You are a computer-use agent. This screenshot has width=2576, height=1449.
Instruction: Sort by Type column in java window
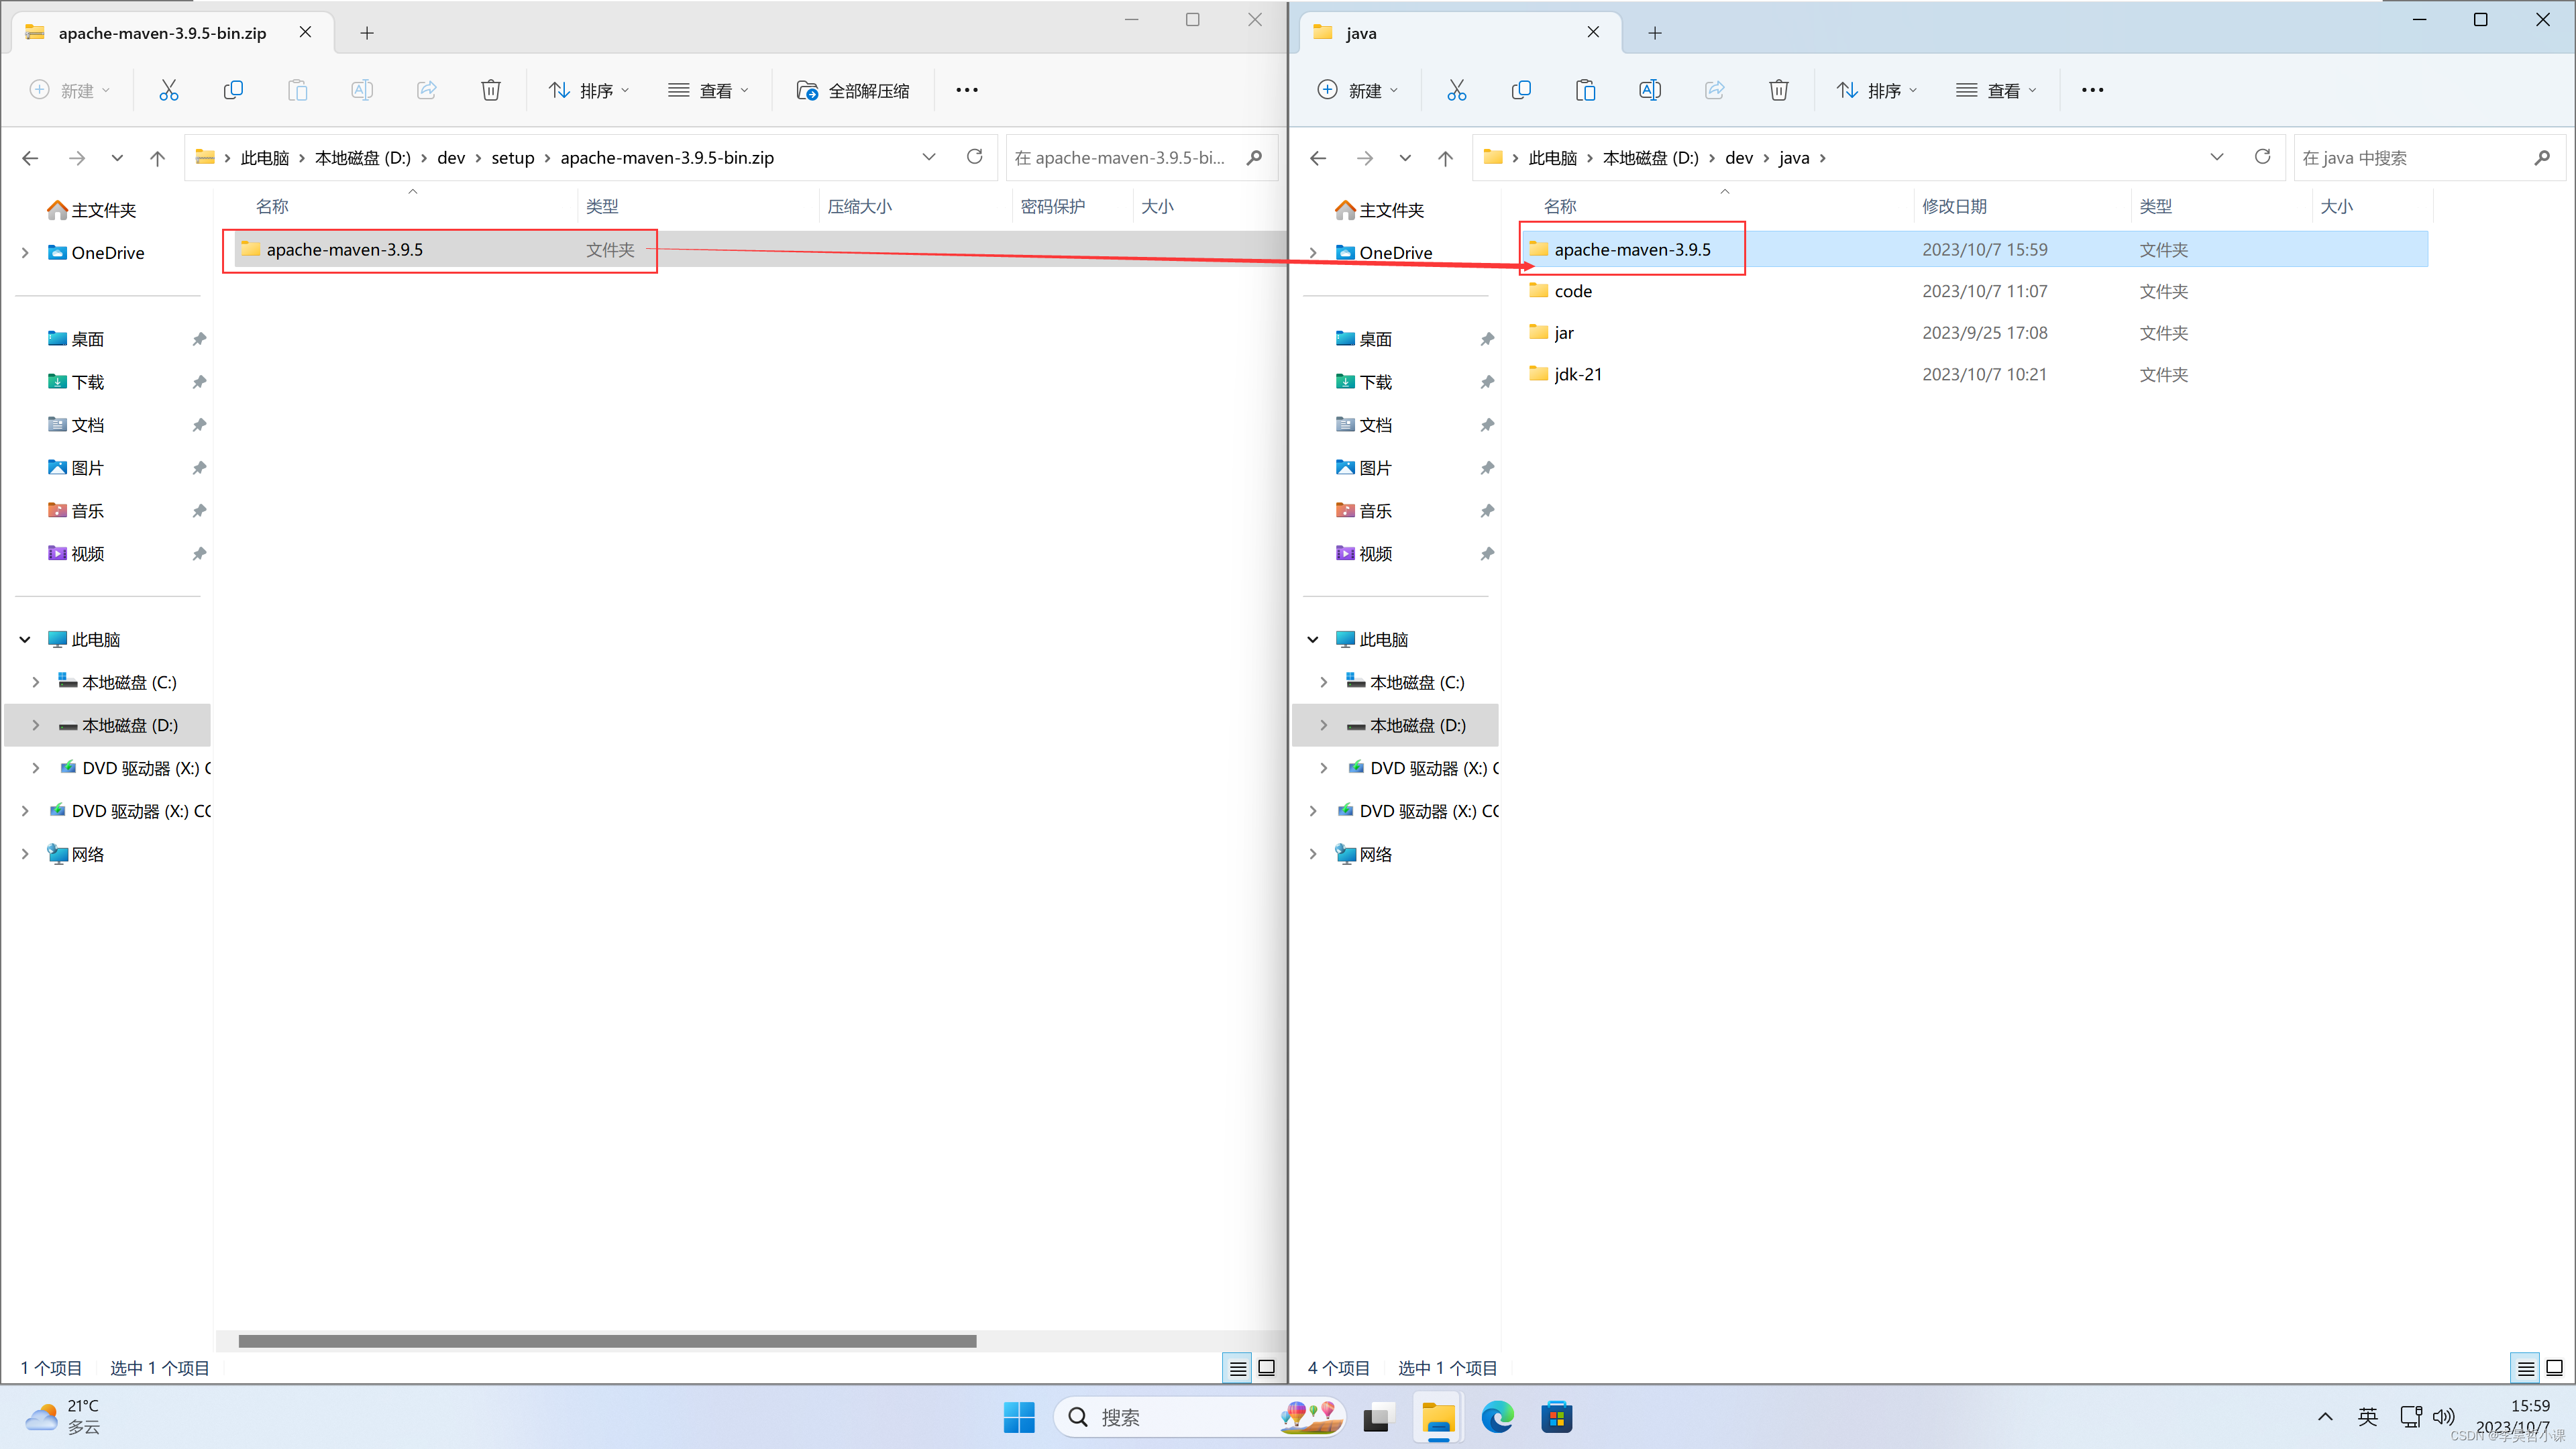2221,206
